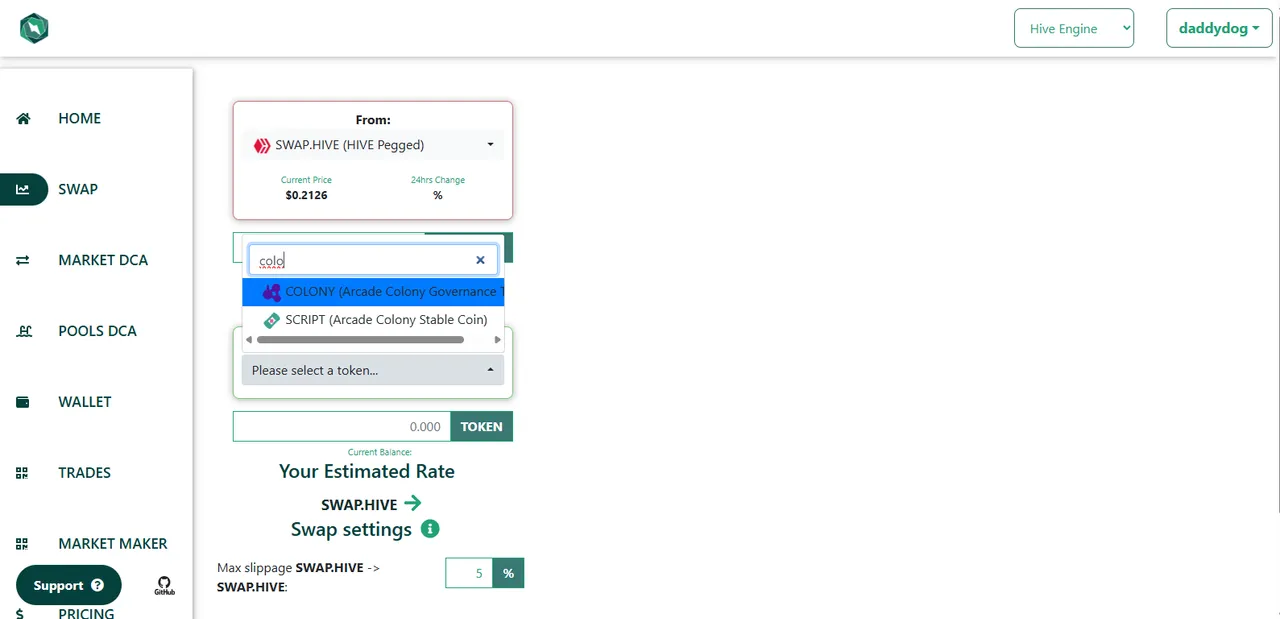Open the daddydog account menu

point(1219,28)
